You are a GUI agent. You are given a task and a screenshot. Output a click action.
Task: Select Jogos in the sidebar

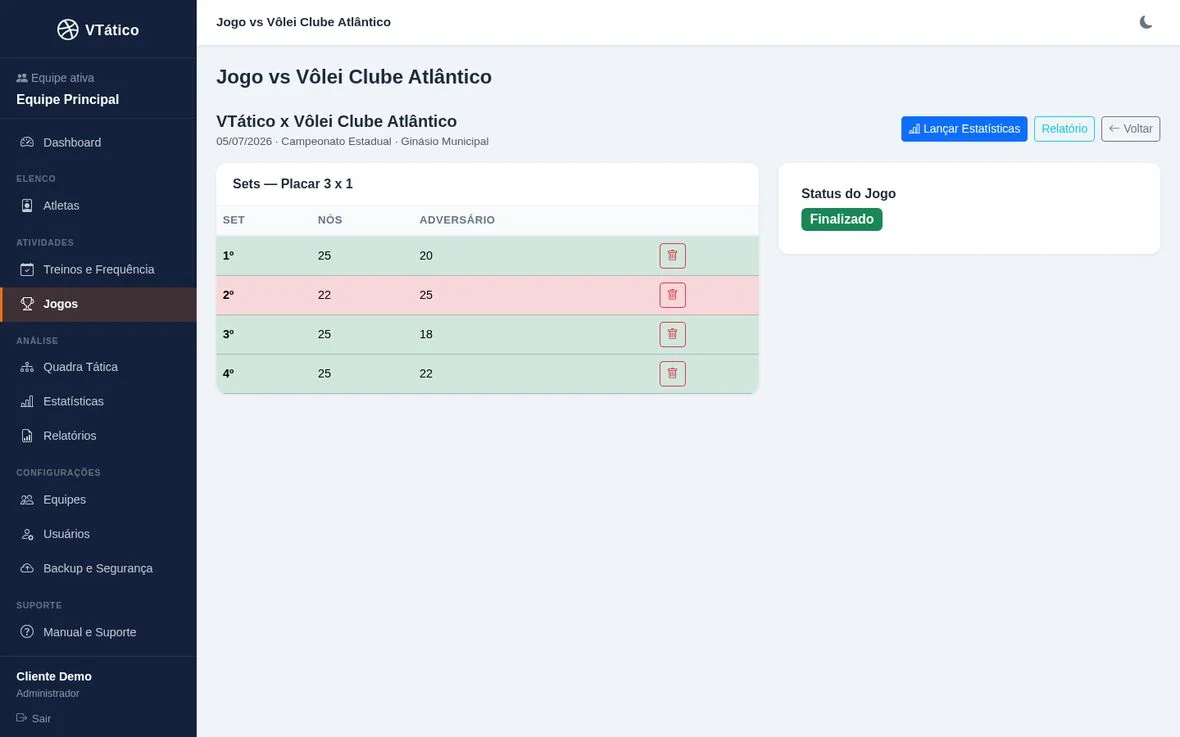99,304
